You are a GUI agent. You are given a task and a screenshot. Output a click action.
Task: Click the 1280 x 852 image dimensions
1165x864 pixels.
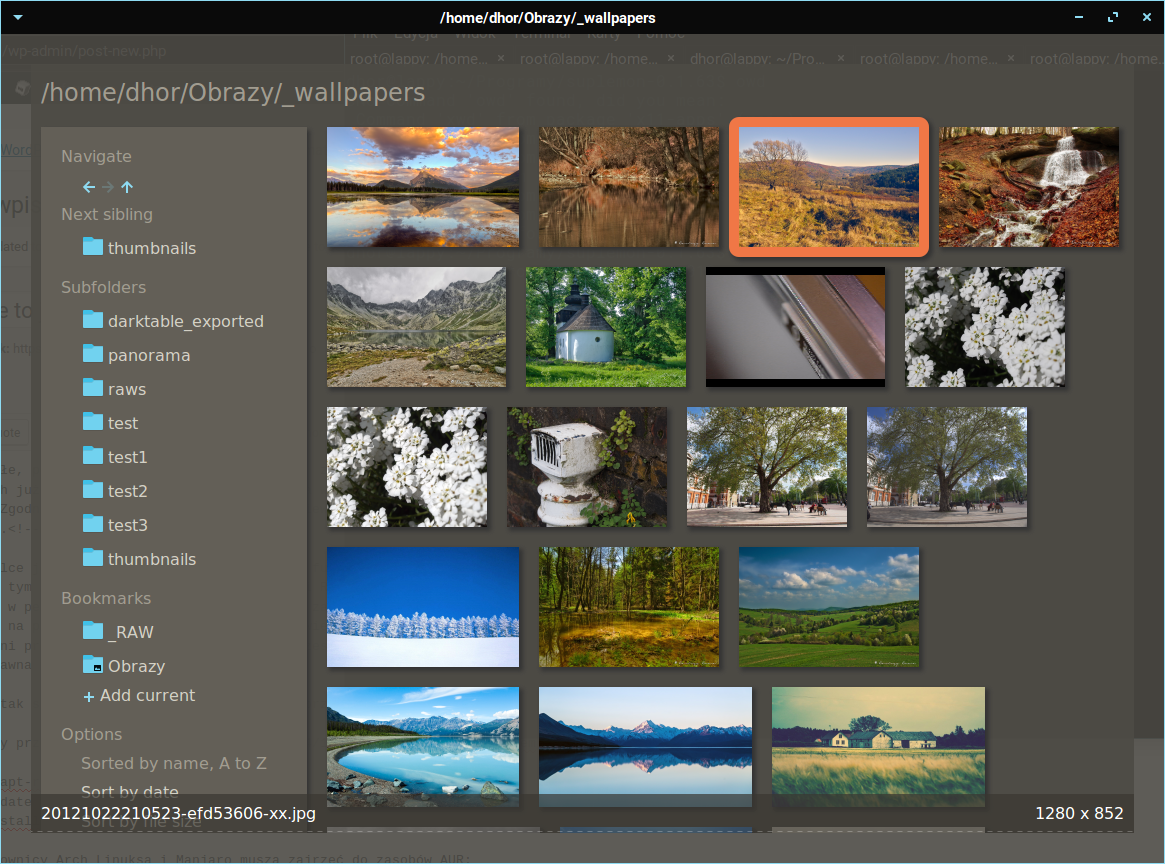1079,813
